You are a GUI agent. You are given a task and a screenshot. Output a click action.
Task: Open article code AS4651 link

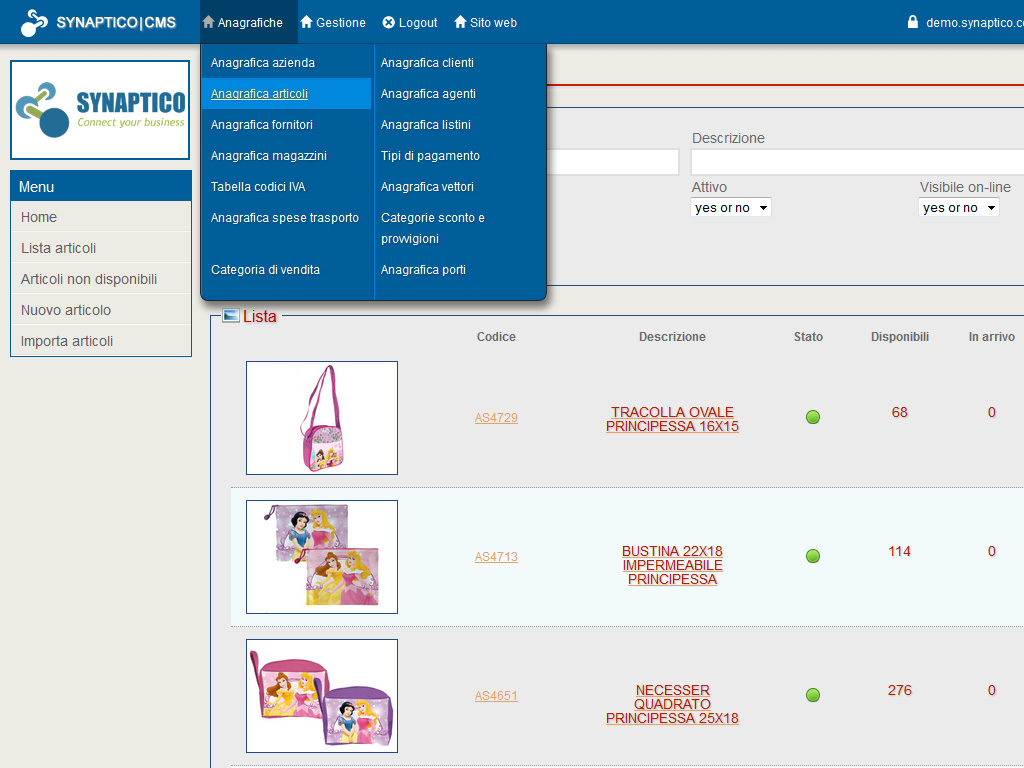496,696
